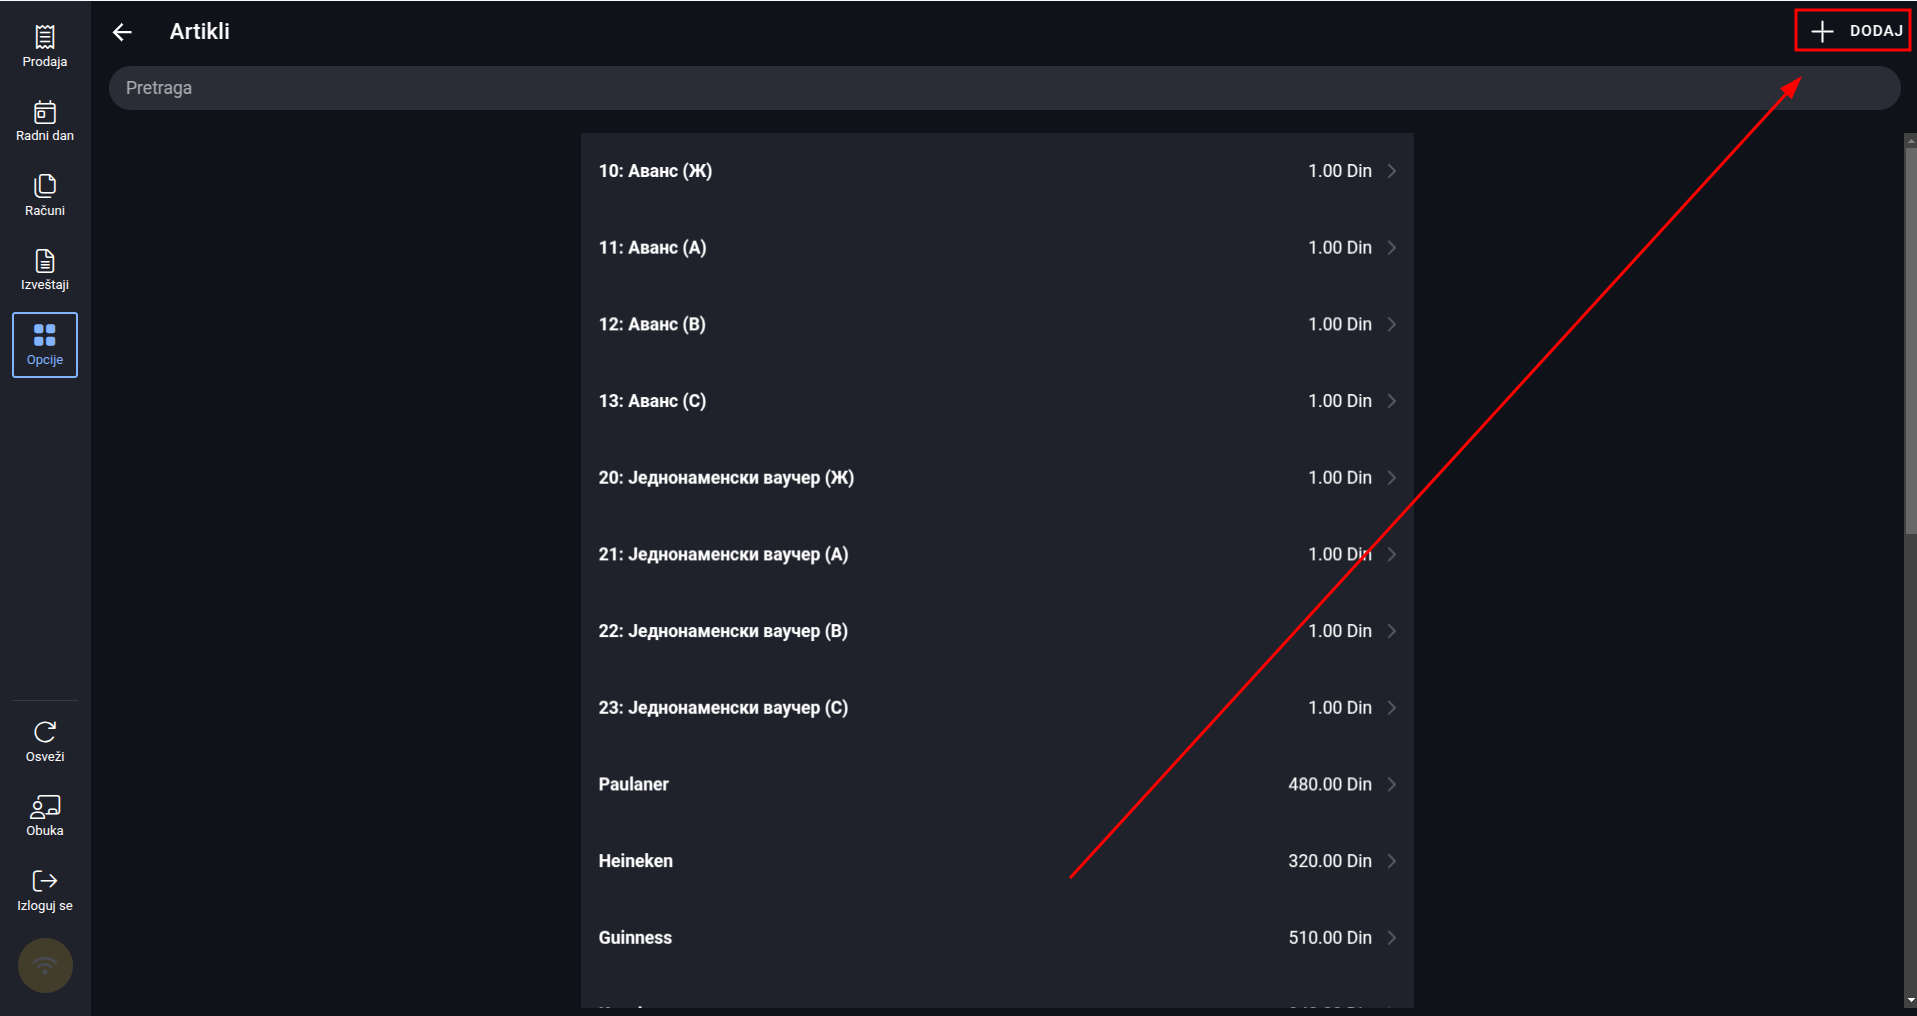Click the Wi-Fi connection status indicator

[45, 965]
